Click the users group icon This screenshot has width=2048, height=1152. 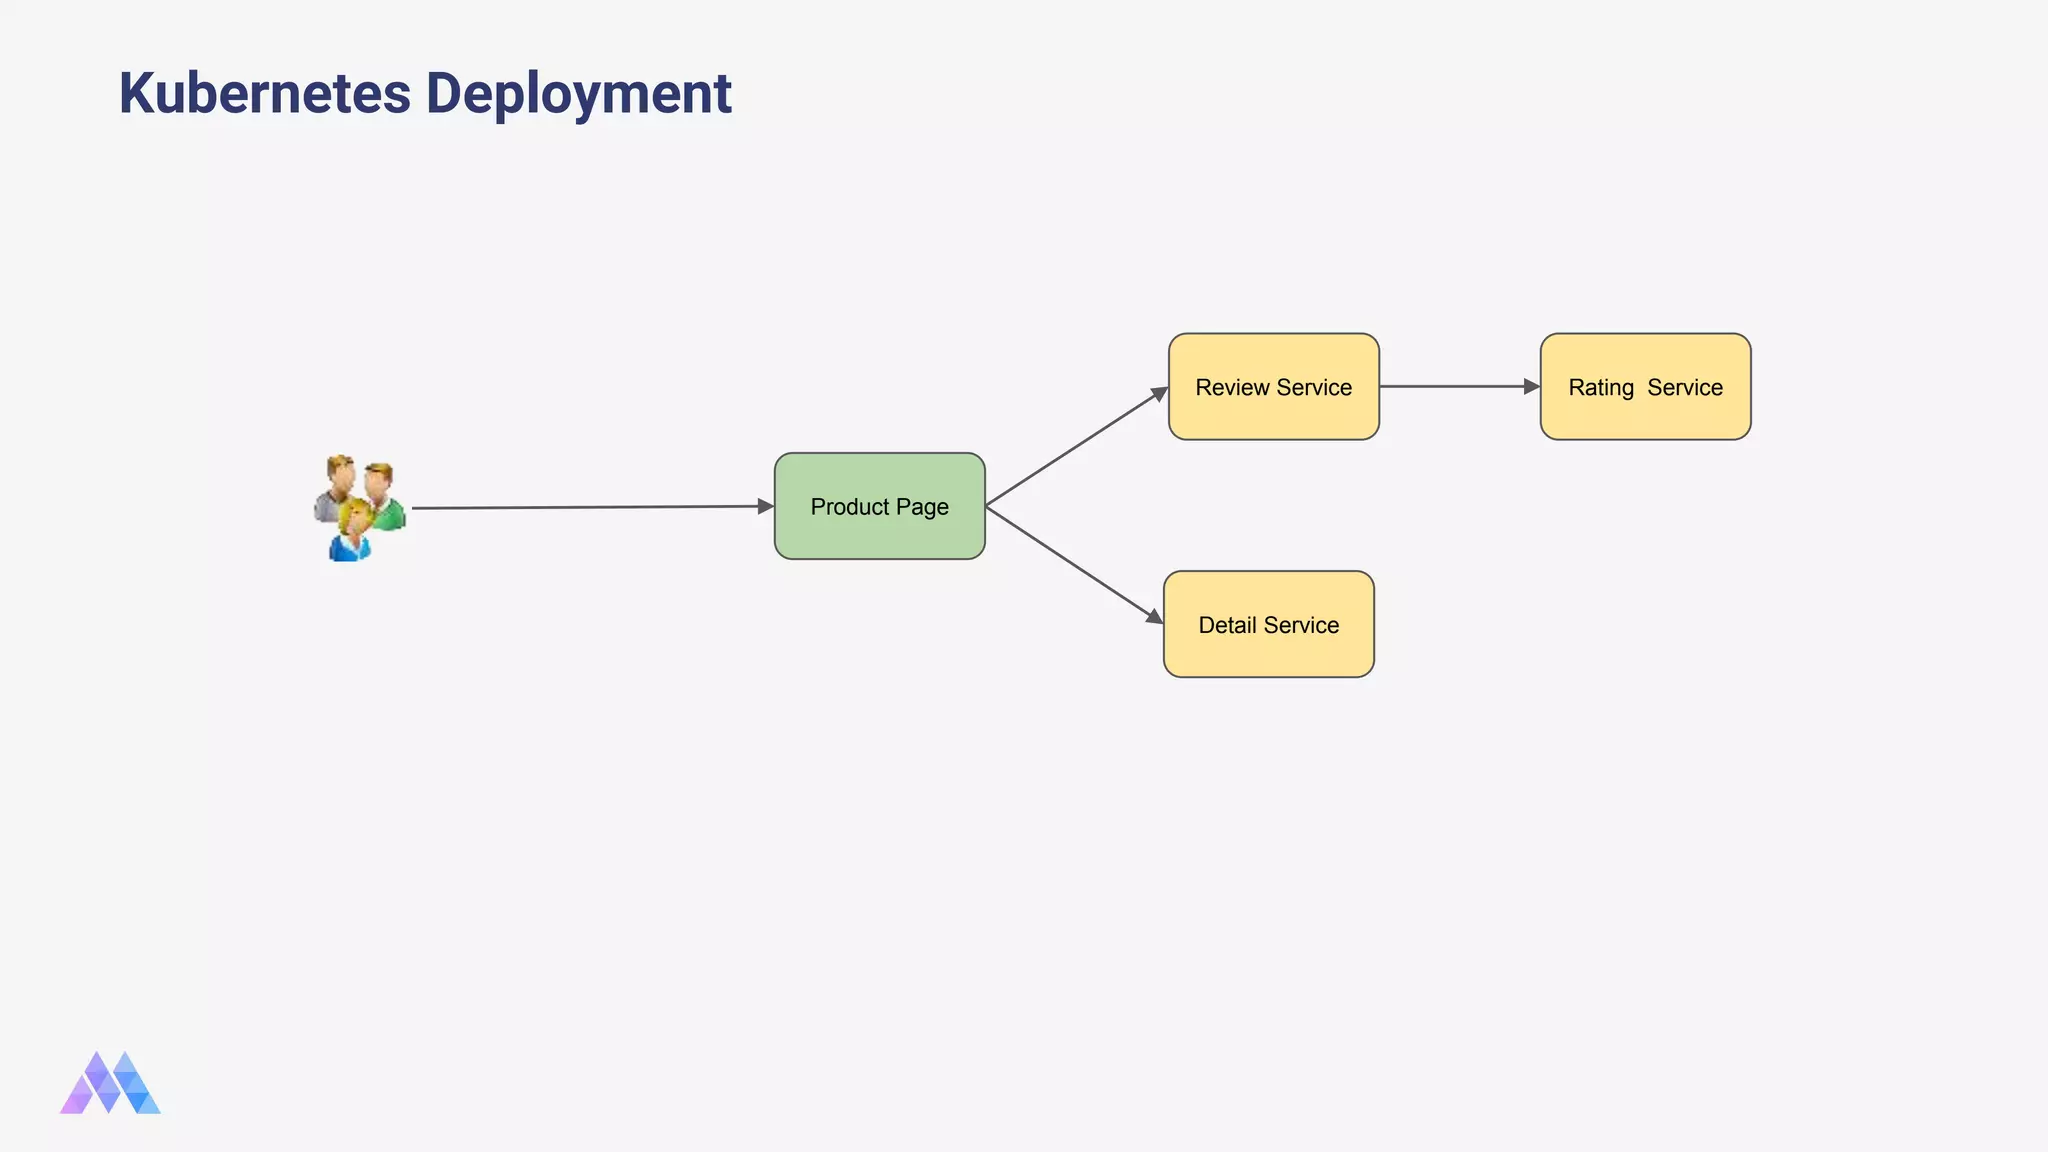(359, 508)
